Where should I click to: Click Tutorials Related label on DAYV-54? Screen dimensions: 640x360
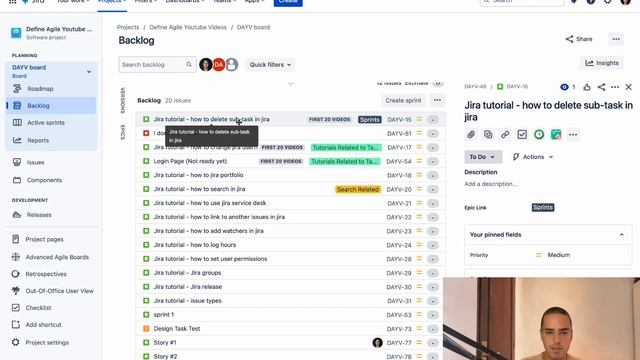[345, 162]
